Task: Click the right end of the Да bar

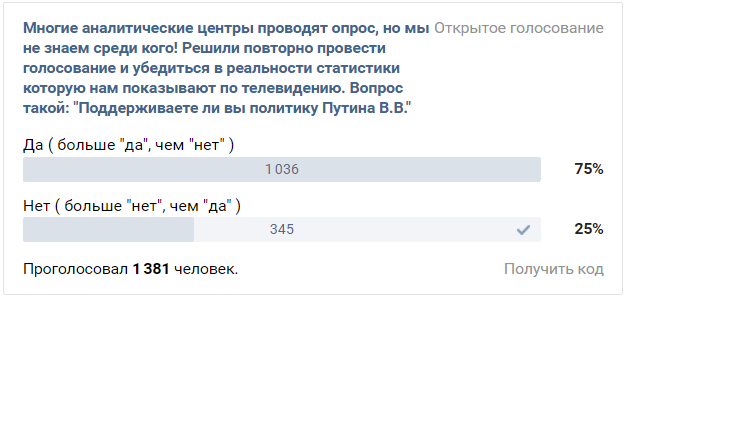Action: point(533,169)
